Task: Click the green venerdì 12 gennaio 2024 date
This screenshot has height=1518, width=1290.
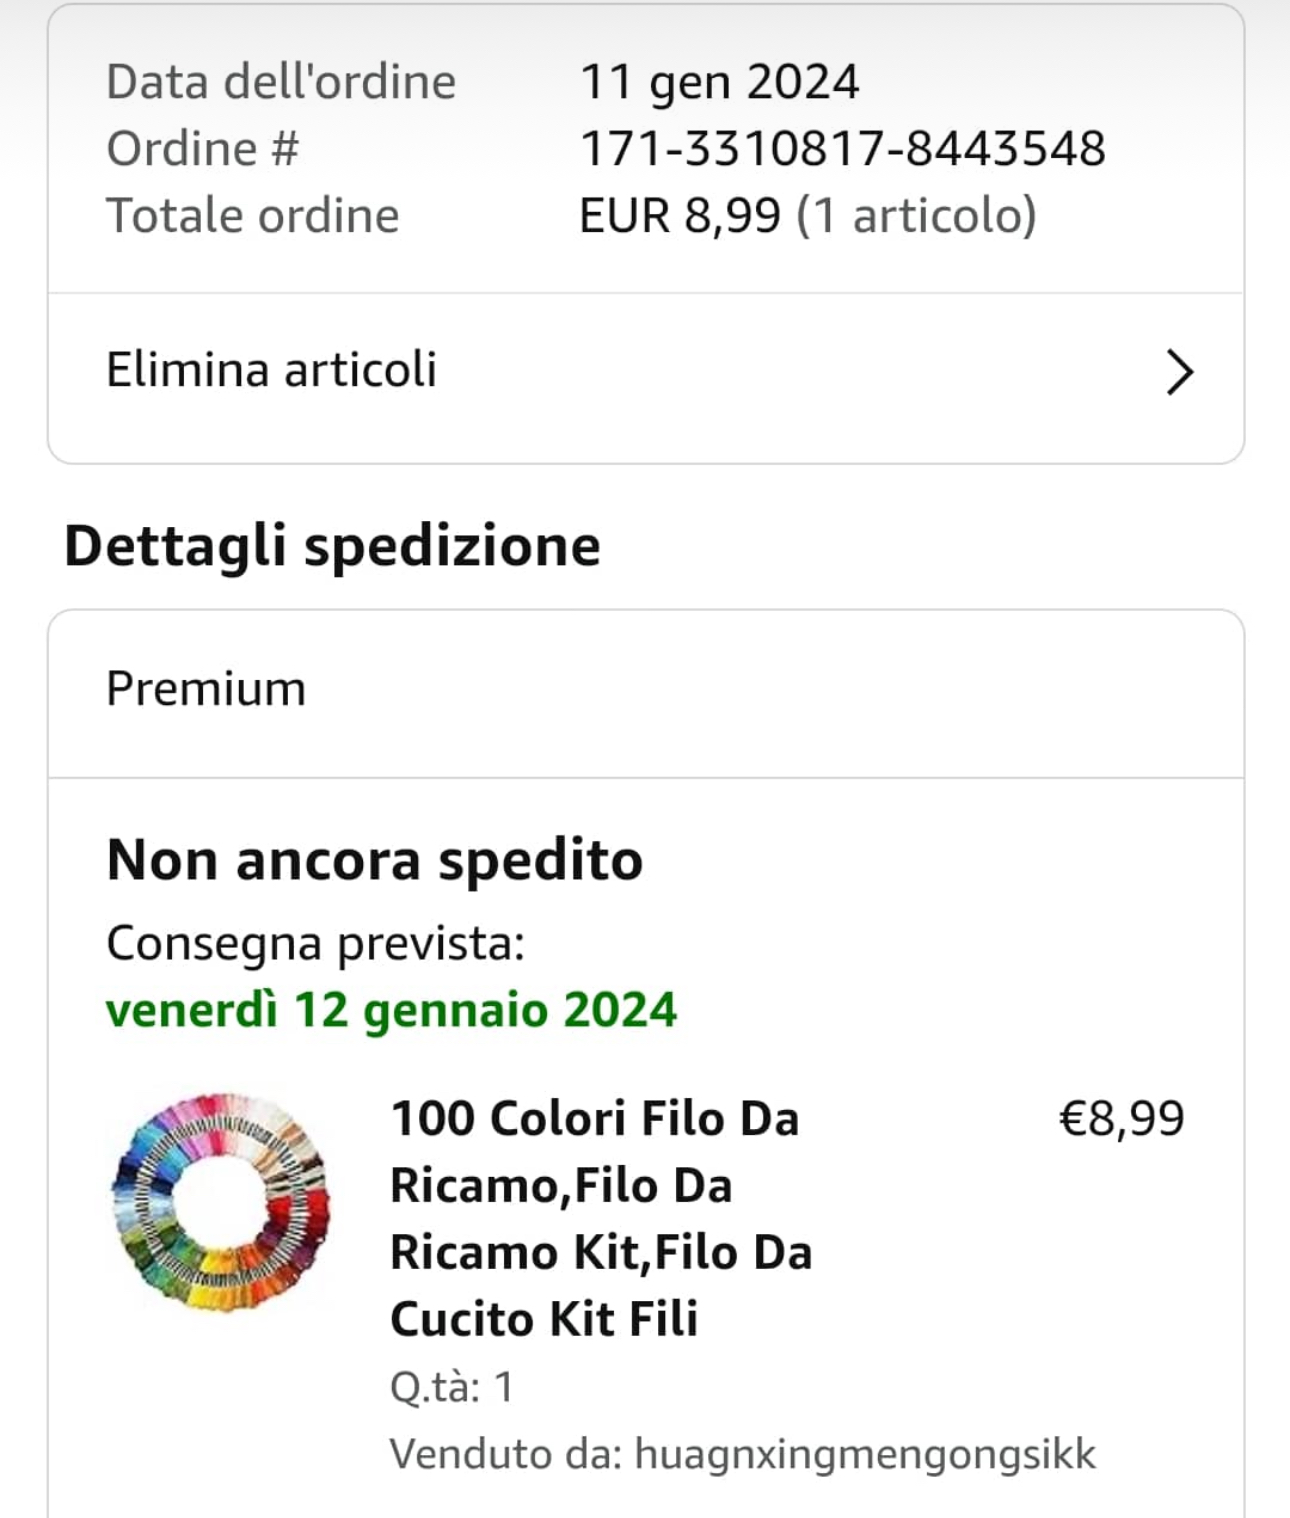Action: click(x=391, y=1010)
